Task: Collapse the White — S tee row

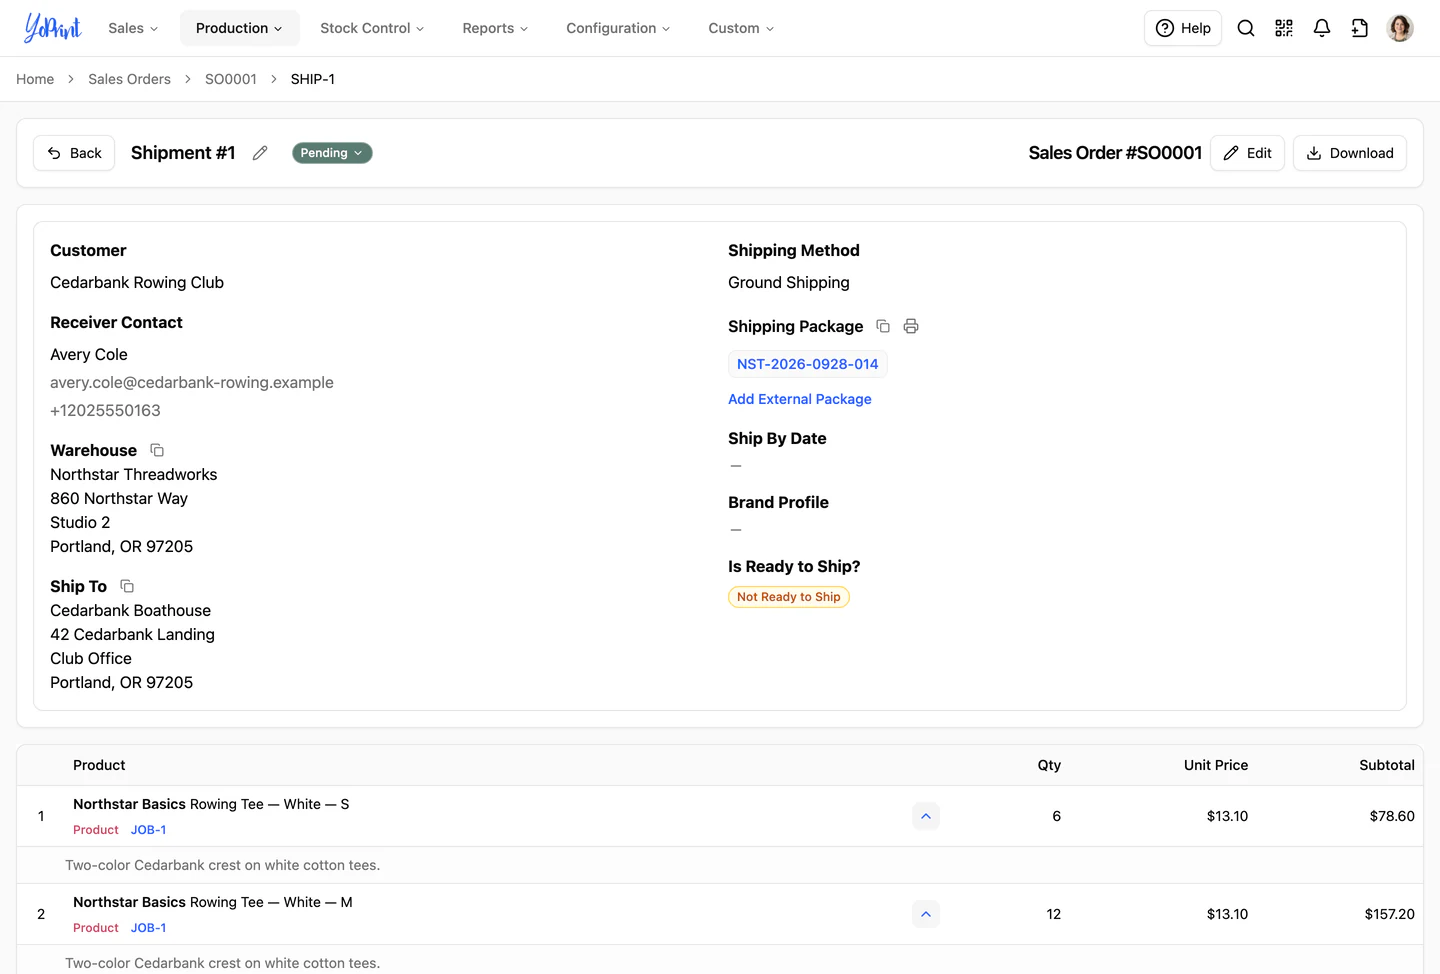Action: point(926,816)
